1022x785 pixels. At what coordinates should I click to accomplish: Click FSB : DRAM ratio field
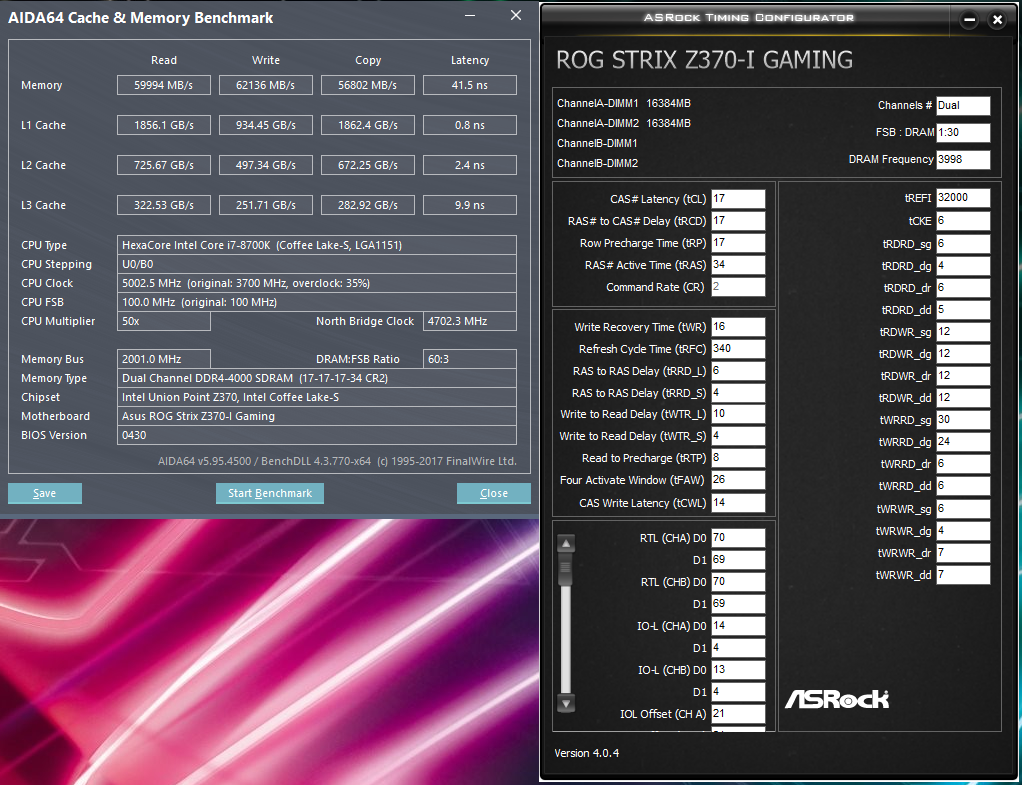[963, 132]
